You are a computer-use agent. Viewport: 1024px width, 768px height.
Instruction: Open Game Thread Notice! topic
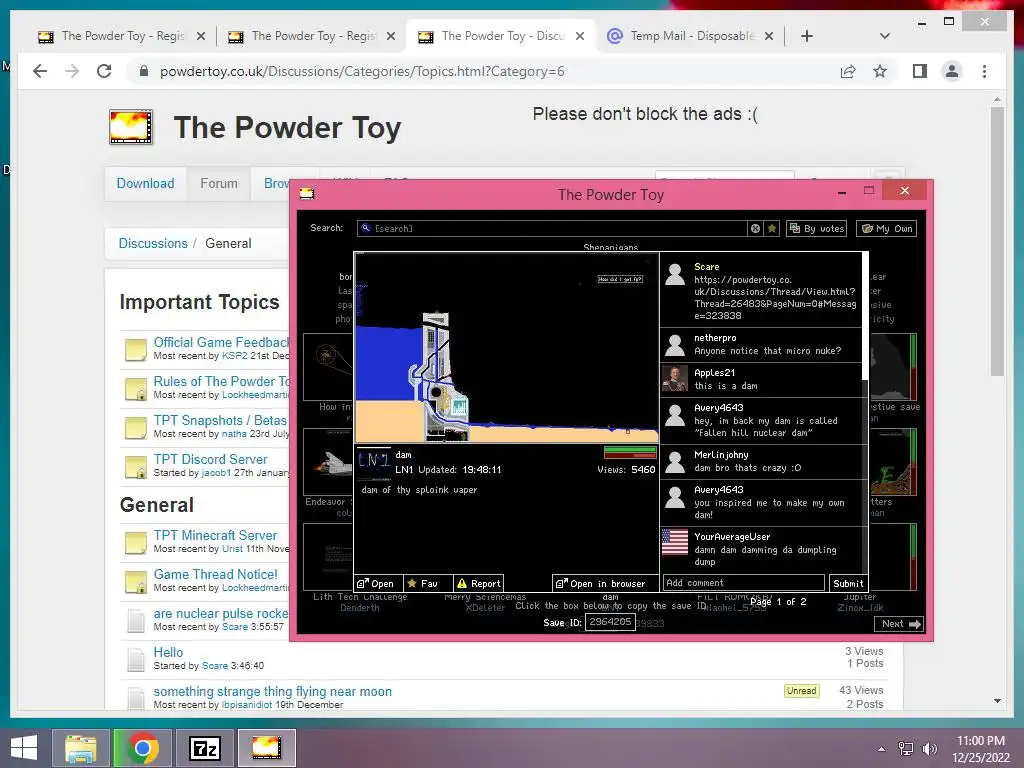click(216, 575)
